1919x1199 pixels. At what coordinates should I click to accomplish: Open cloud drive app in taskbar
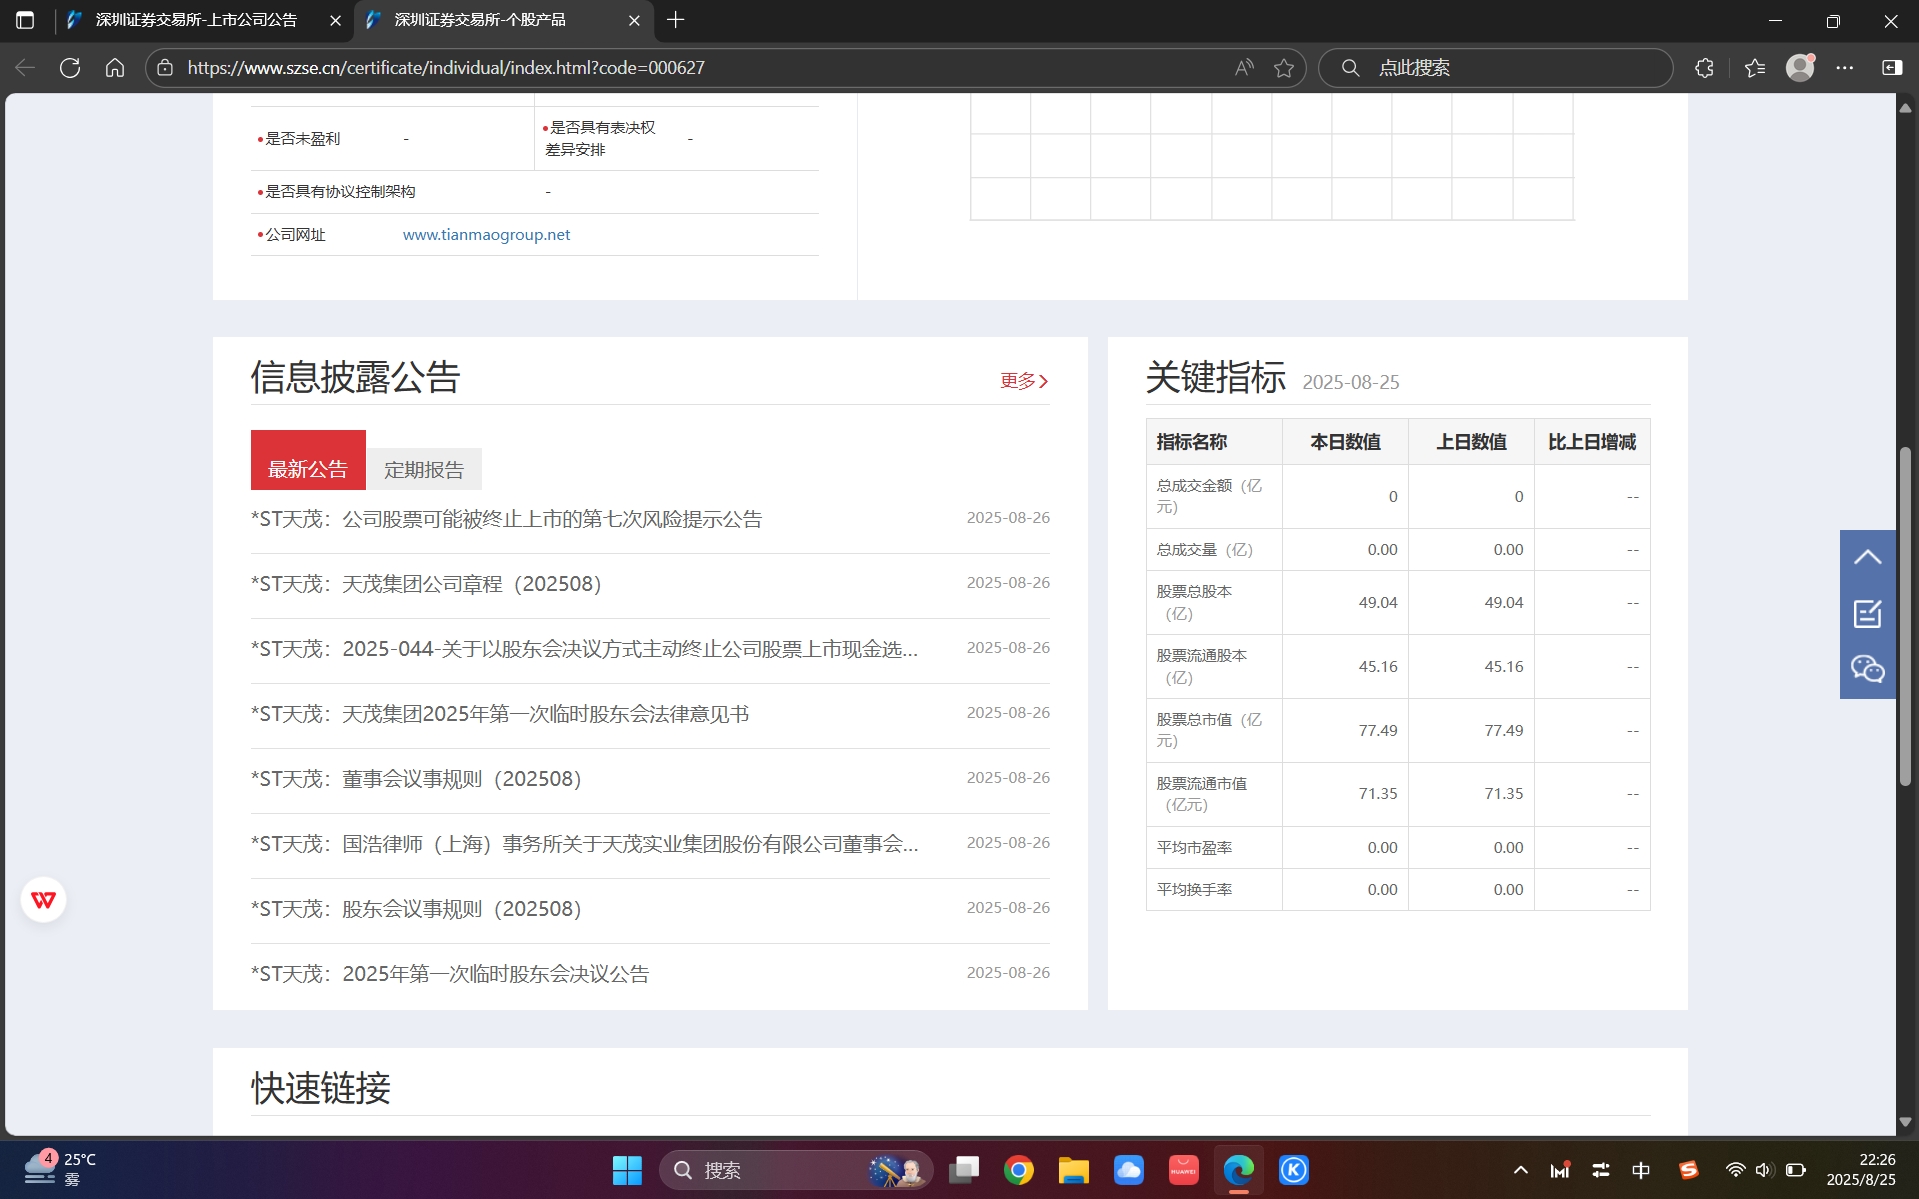[x=1129, y=1170]
